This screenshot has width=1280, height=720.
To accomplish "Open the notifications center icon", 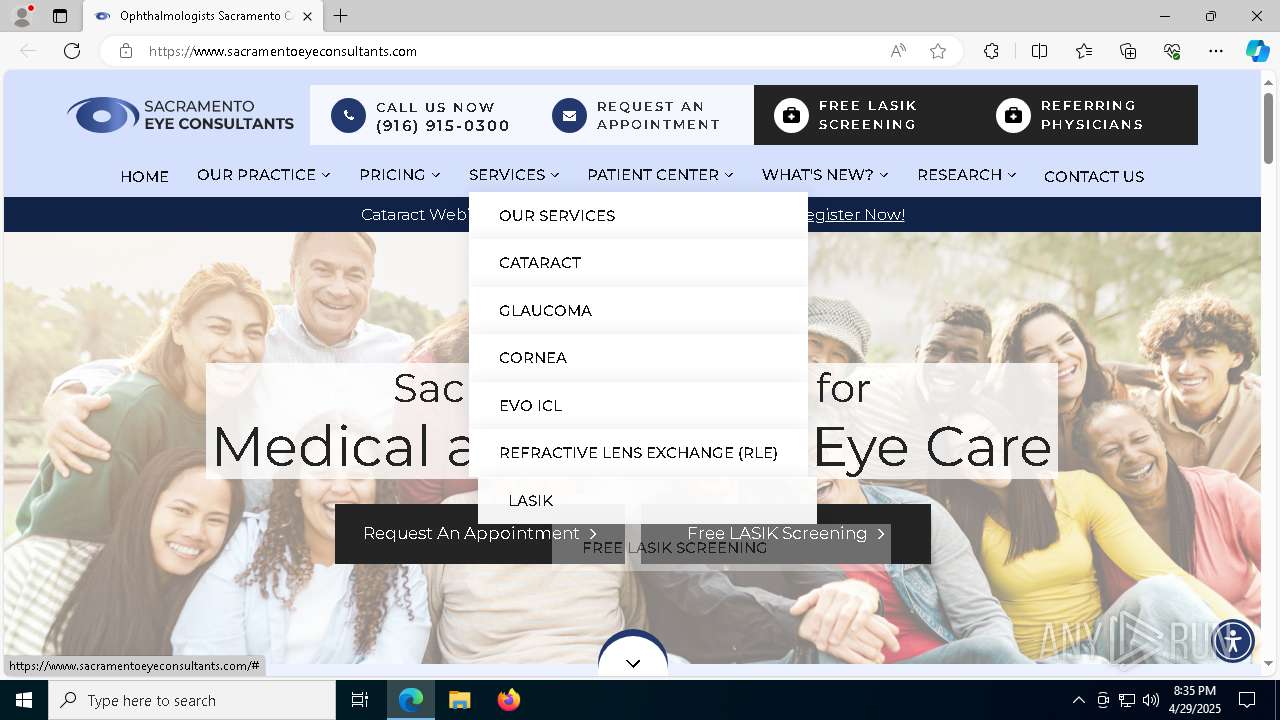I will point(1247,700).
